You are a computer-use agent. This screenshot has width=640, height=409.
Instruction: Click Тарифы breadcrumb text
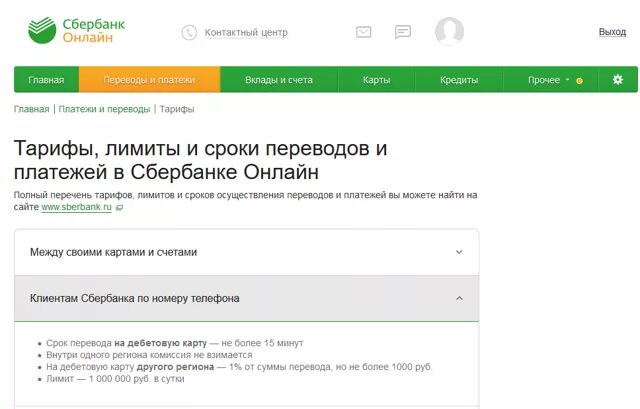[177, 109]
